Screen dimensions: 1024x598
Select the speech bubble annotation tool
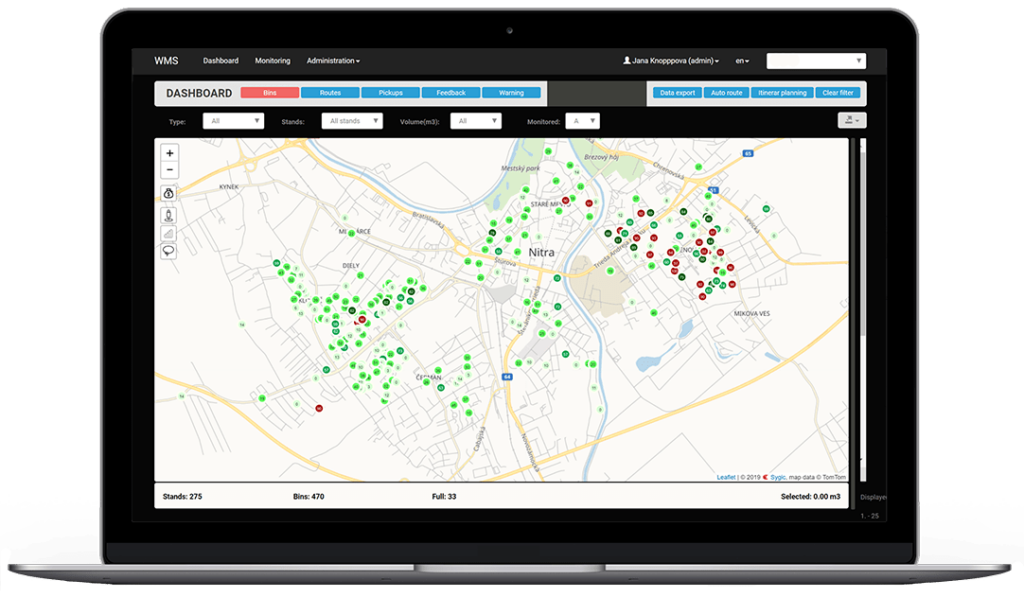(168, 250)
